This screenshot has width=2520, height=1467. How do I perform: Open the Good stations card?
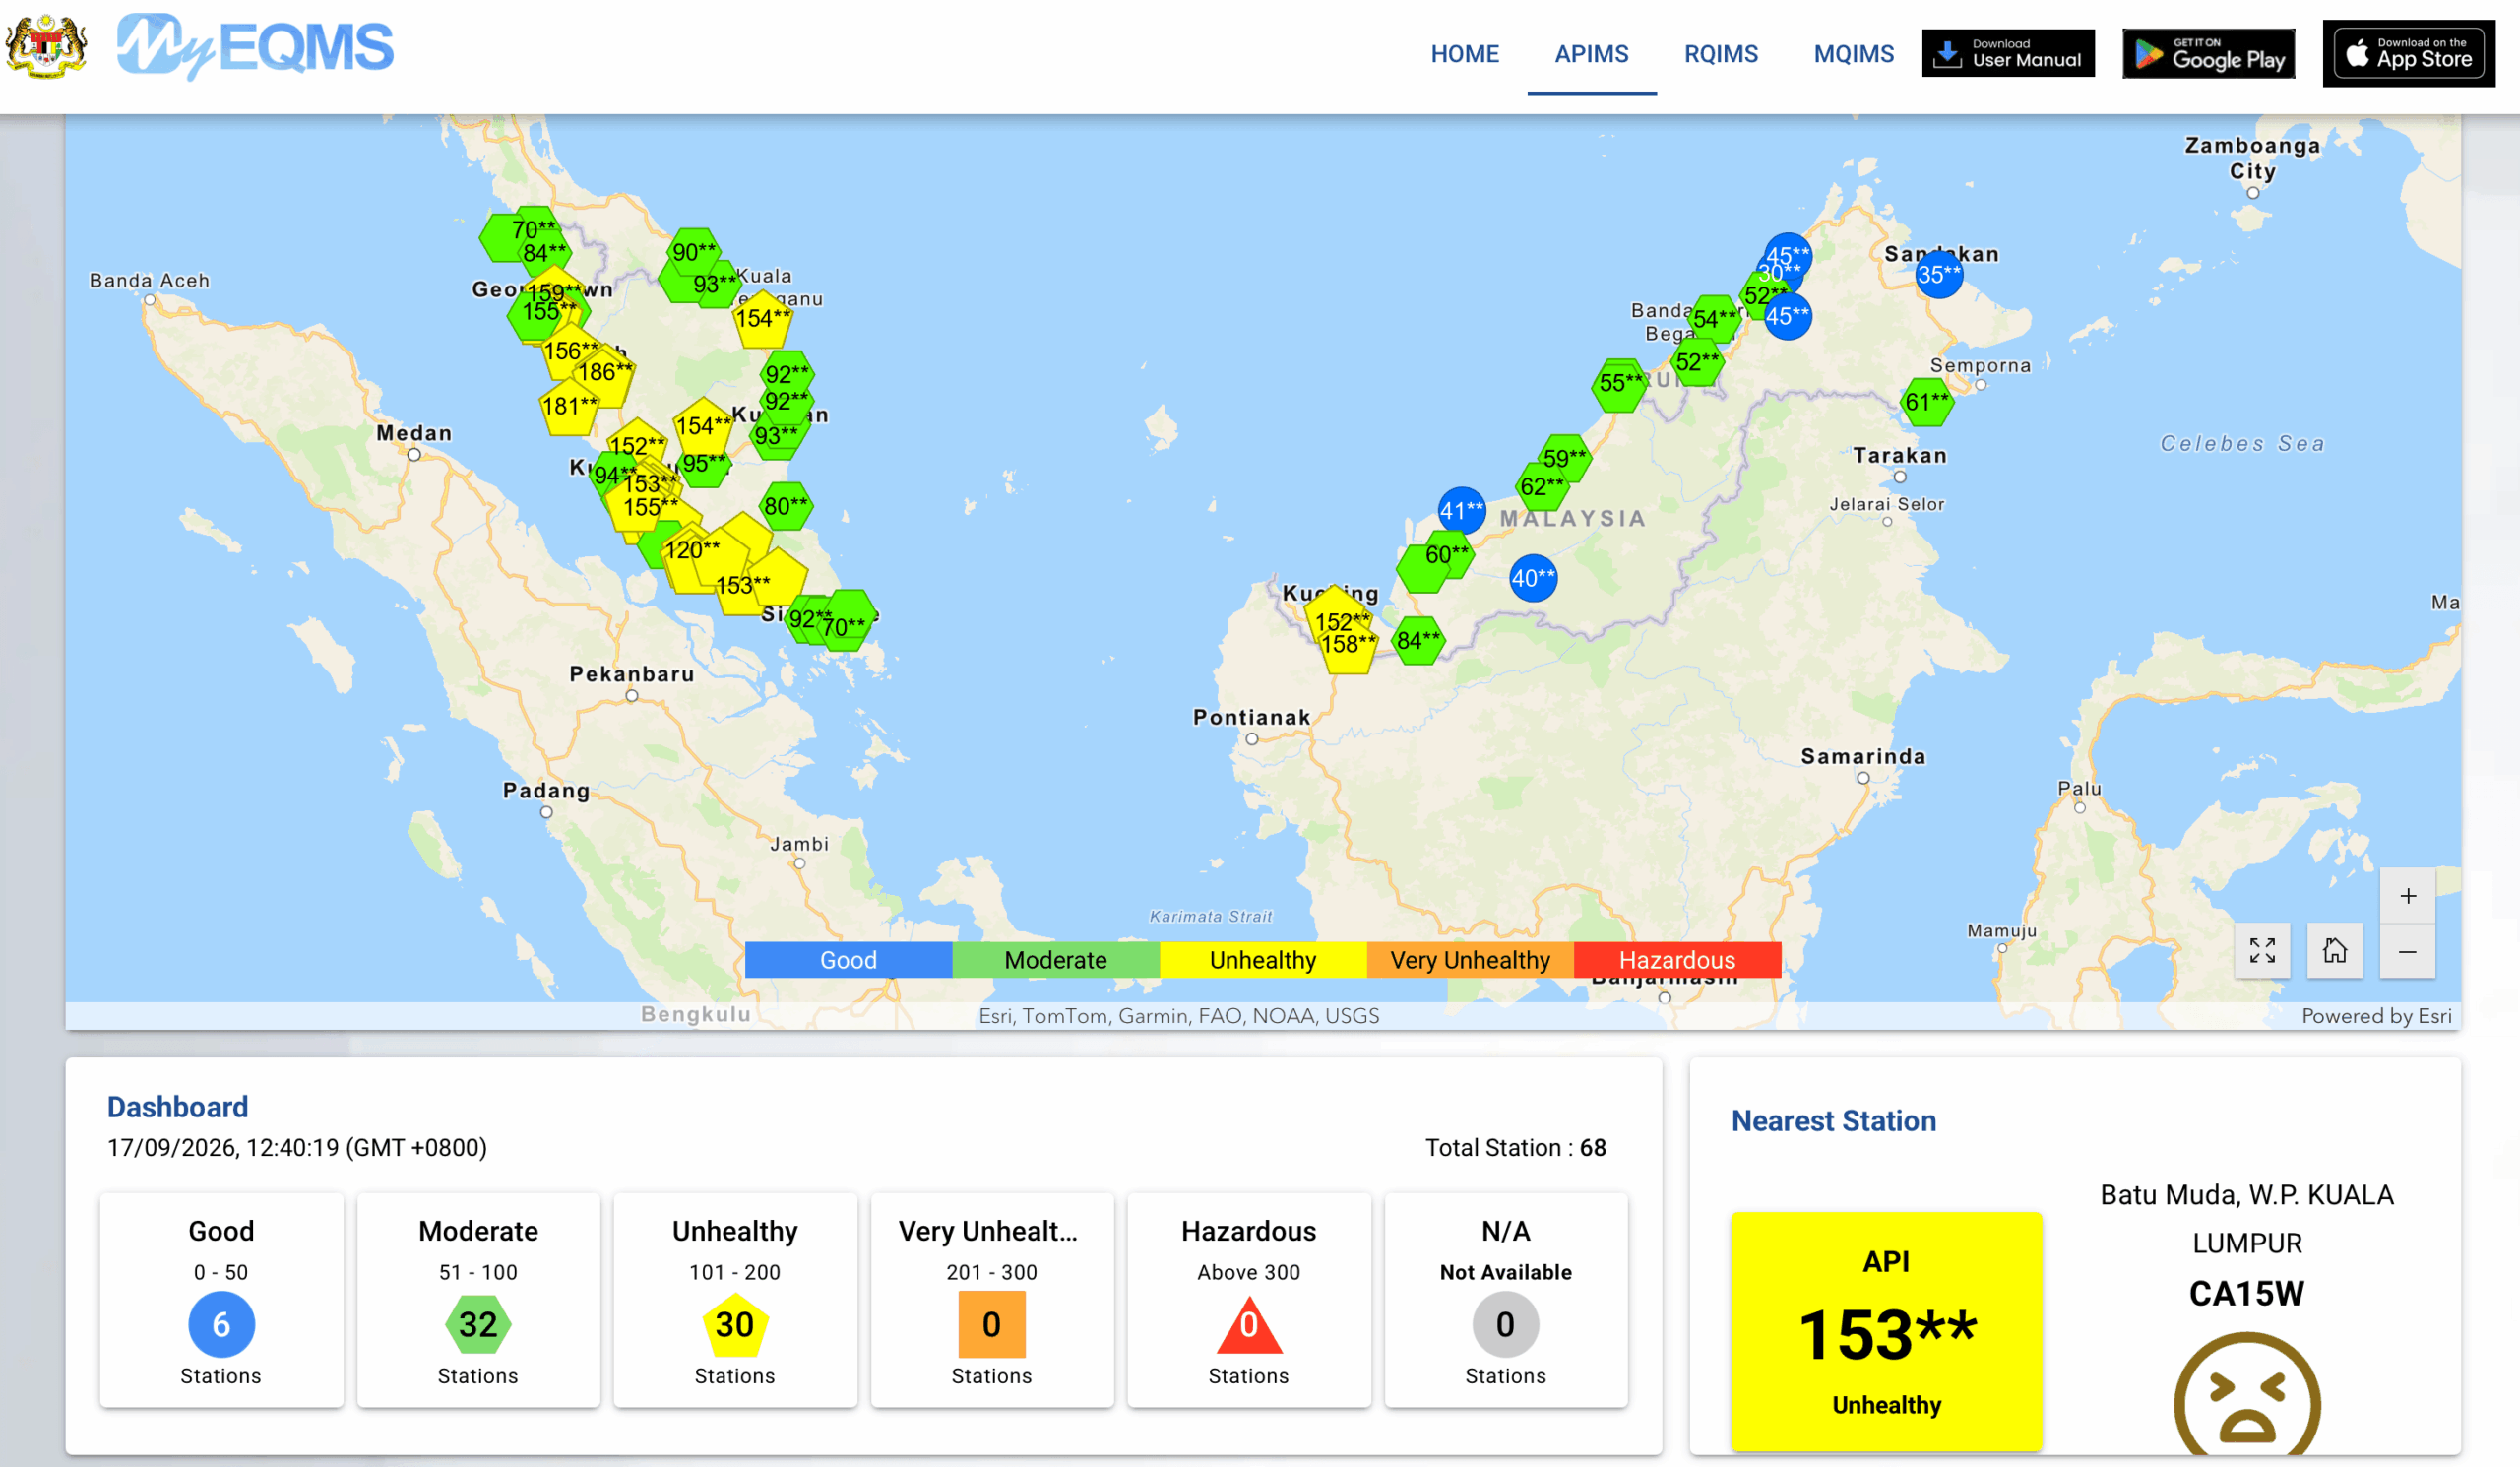[221, 1299]
